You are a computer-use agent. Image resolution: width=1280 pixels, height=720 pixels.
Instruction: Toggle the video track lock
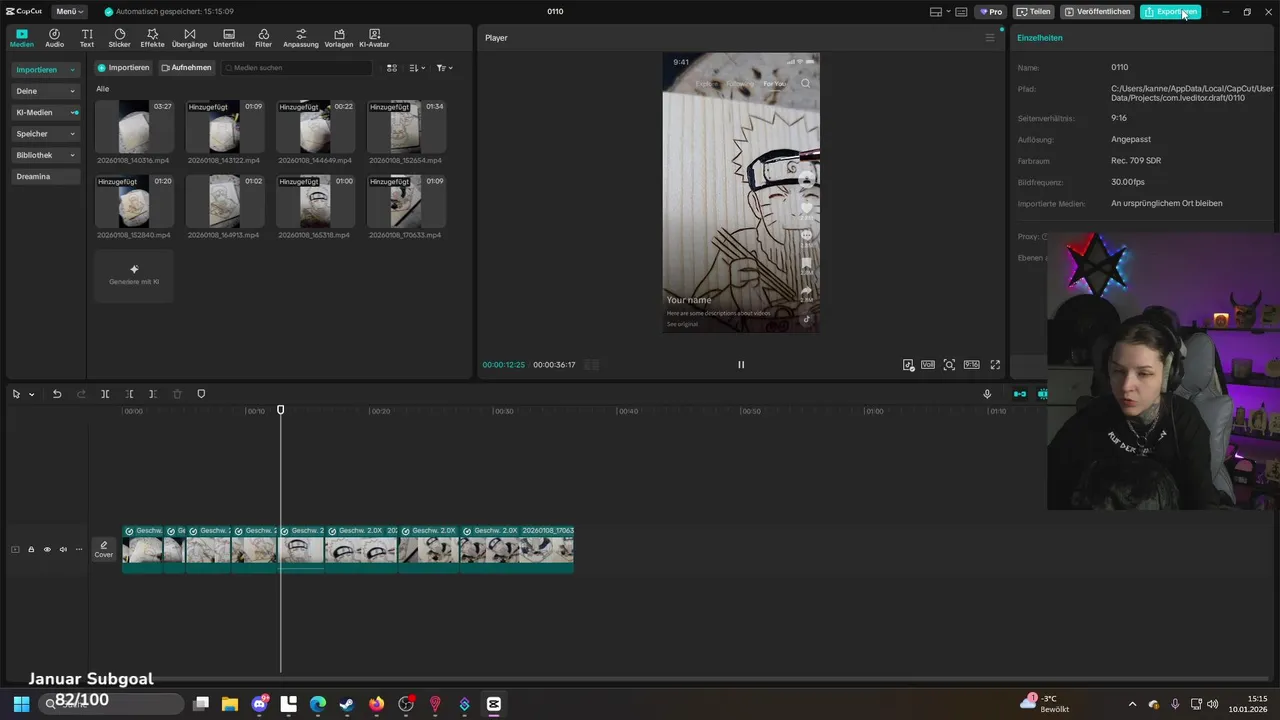(31, 549)
